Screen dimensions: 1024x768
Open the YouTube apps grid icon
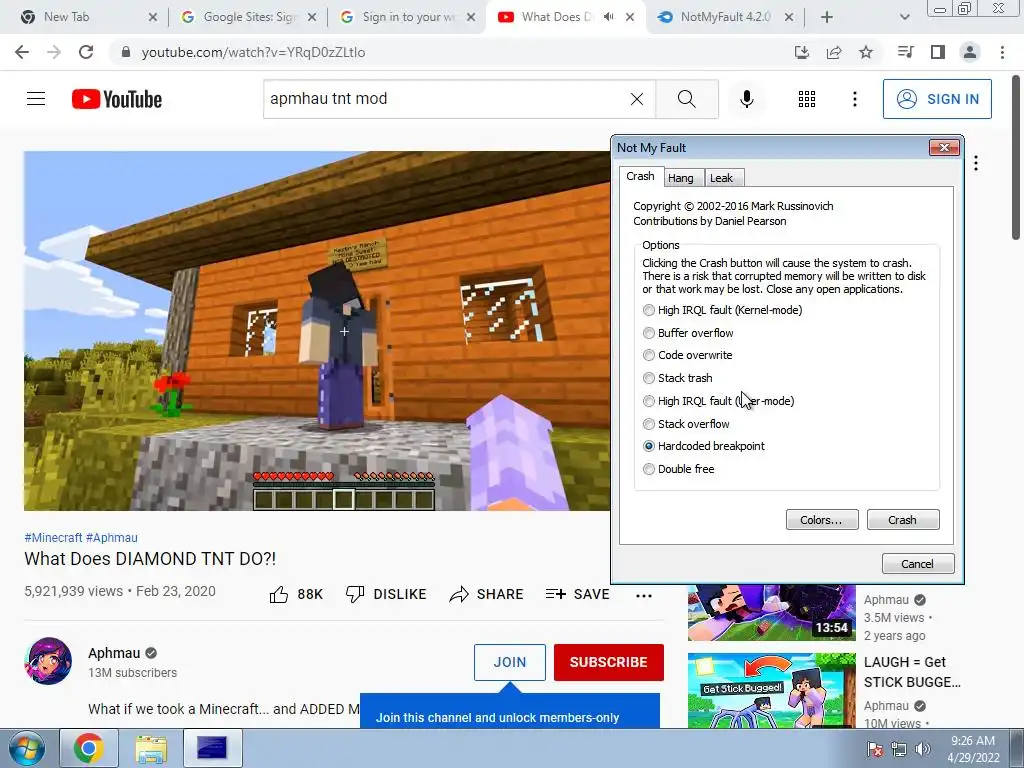coord(807,99)
